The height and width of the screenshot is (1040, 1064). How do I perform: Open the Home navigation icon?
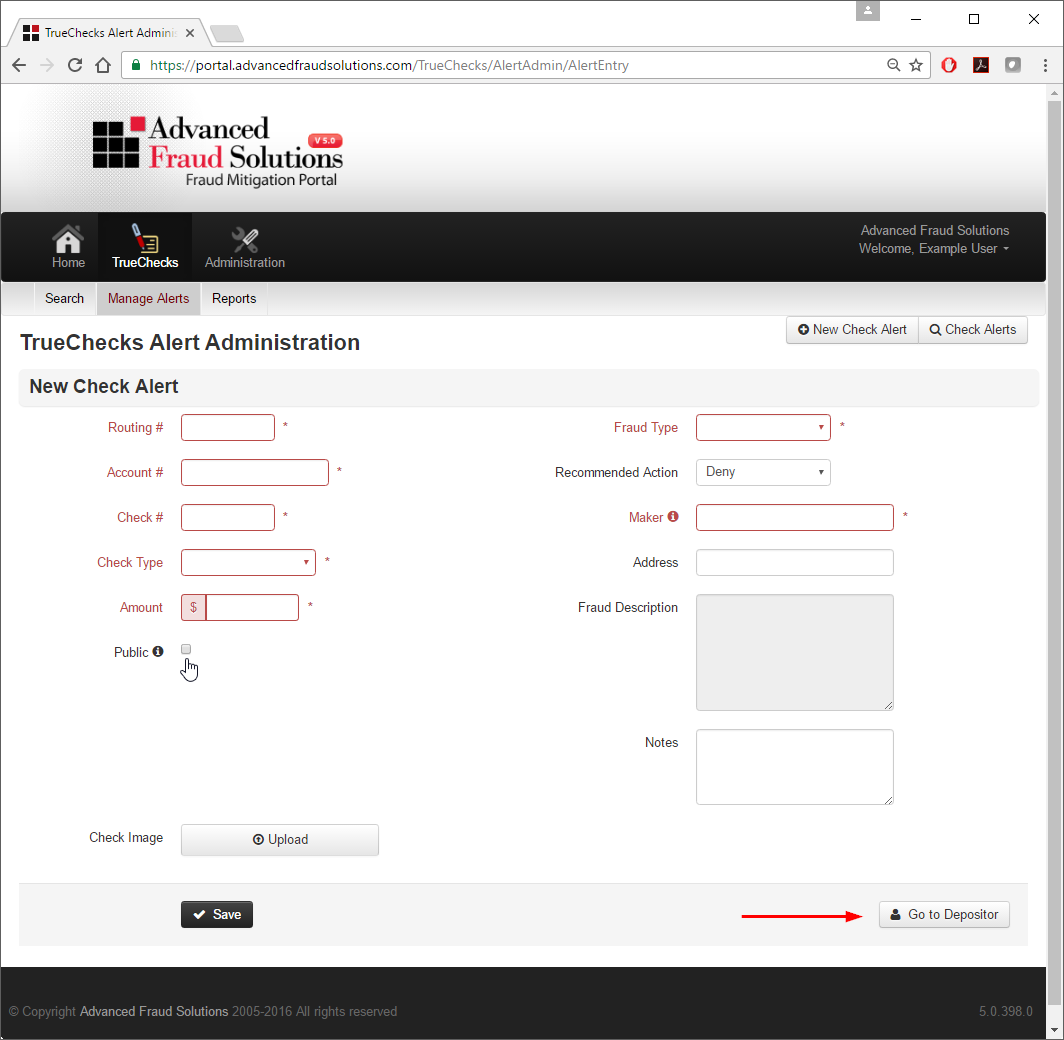[68, 239]
